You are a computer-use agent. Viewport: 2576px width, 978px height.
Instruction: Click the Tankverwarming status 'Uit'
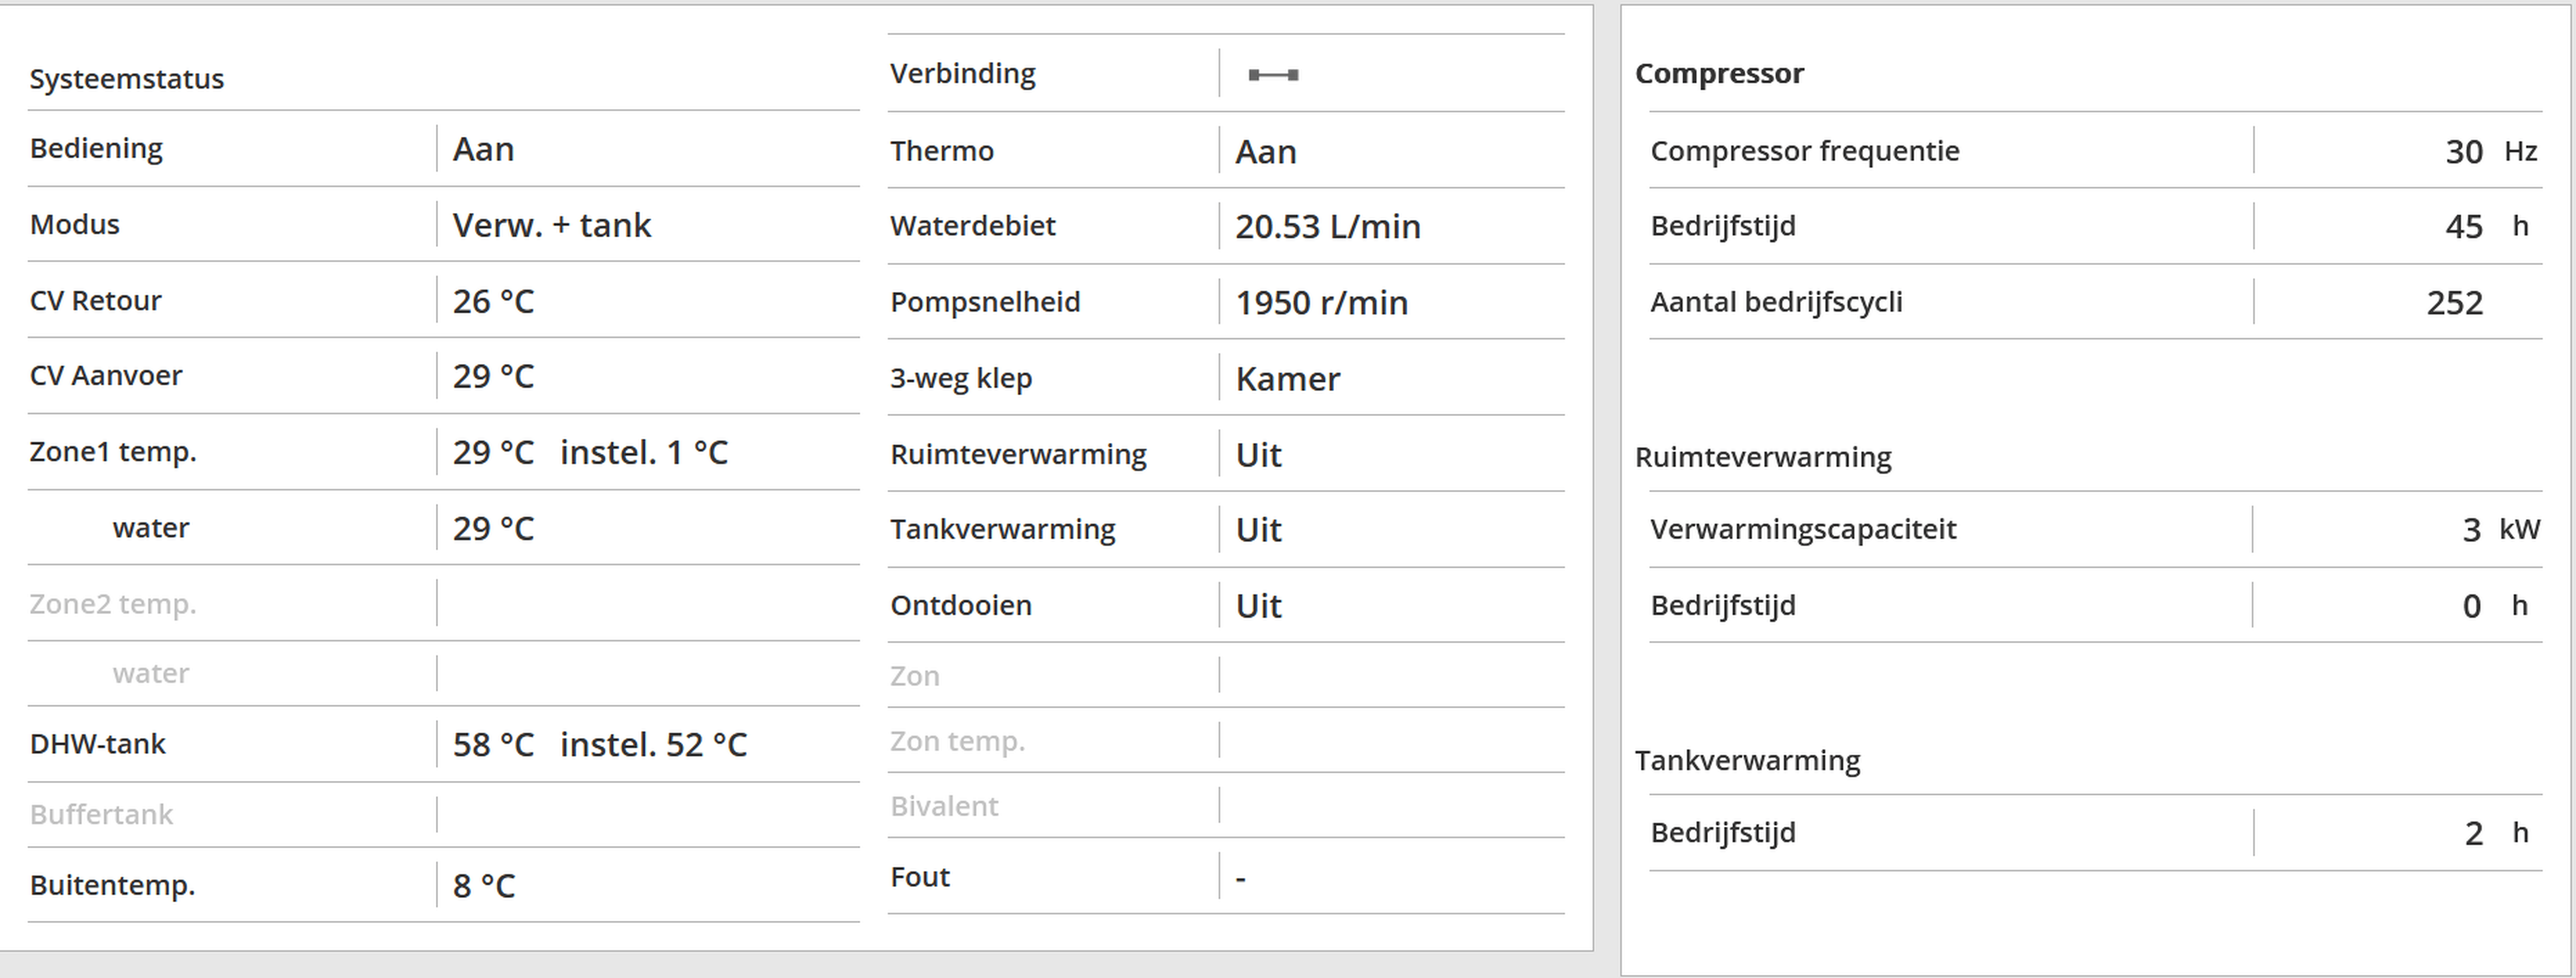[1258, 530]
